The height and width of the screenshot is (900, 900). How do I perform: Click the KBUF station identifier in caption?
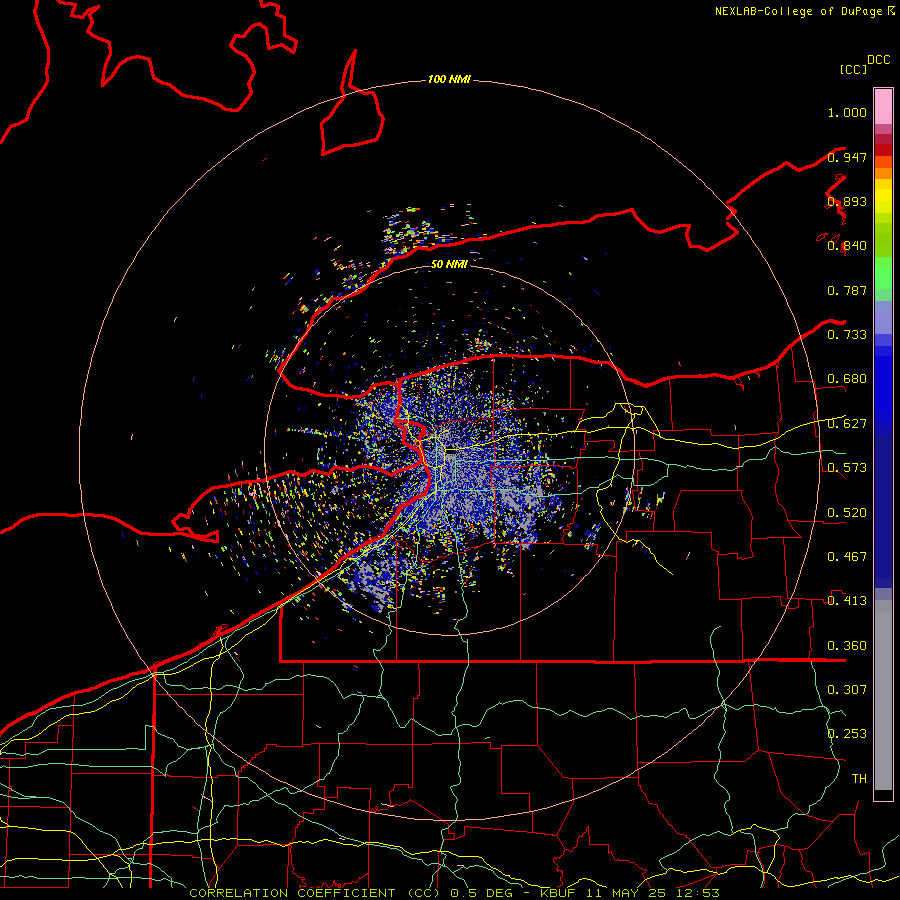pos(557,893)
